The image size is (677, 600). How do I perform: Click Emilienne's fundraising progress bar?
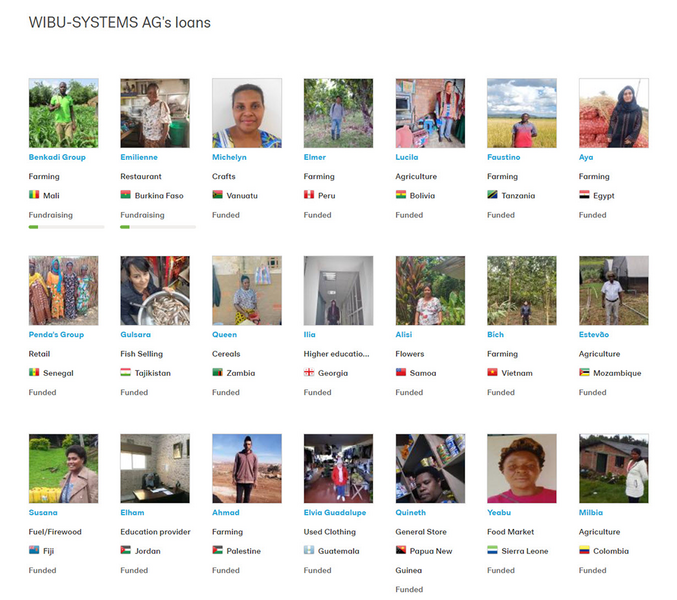158,227
